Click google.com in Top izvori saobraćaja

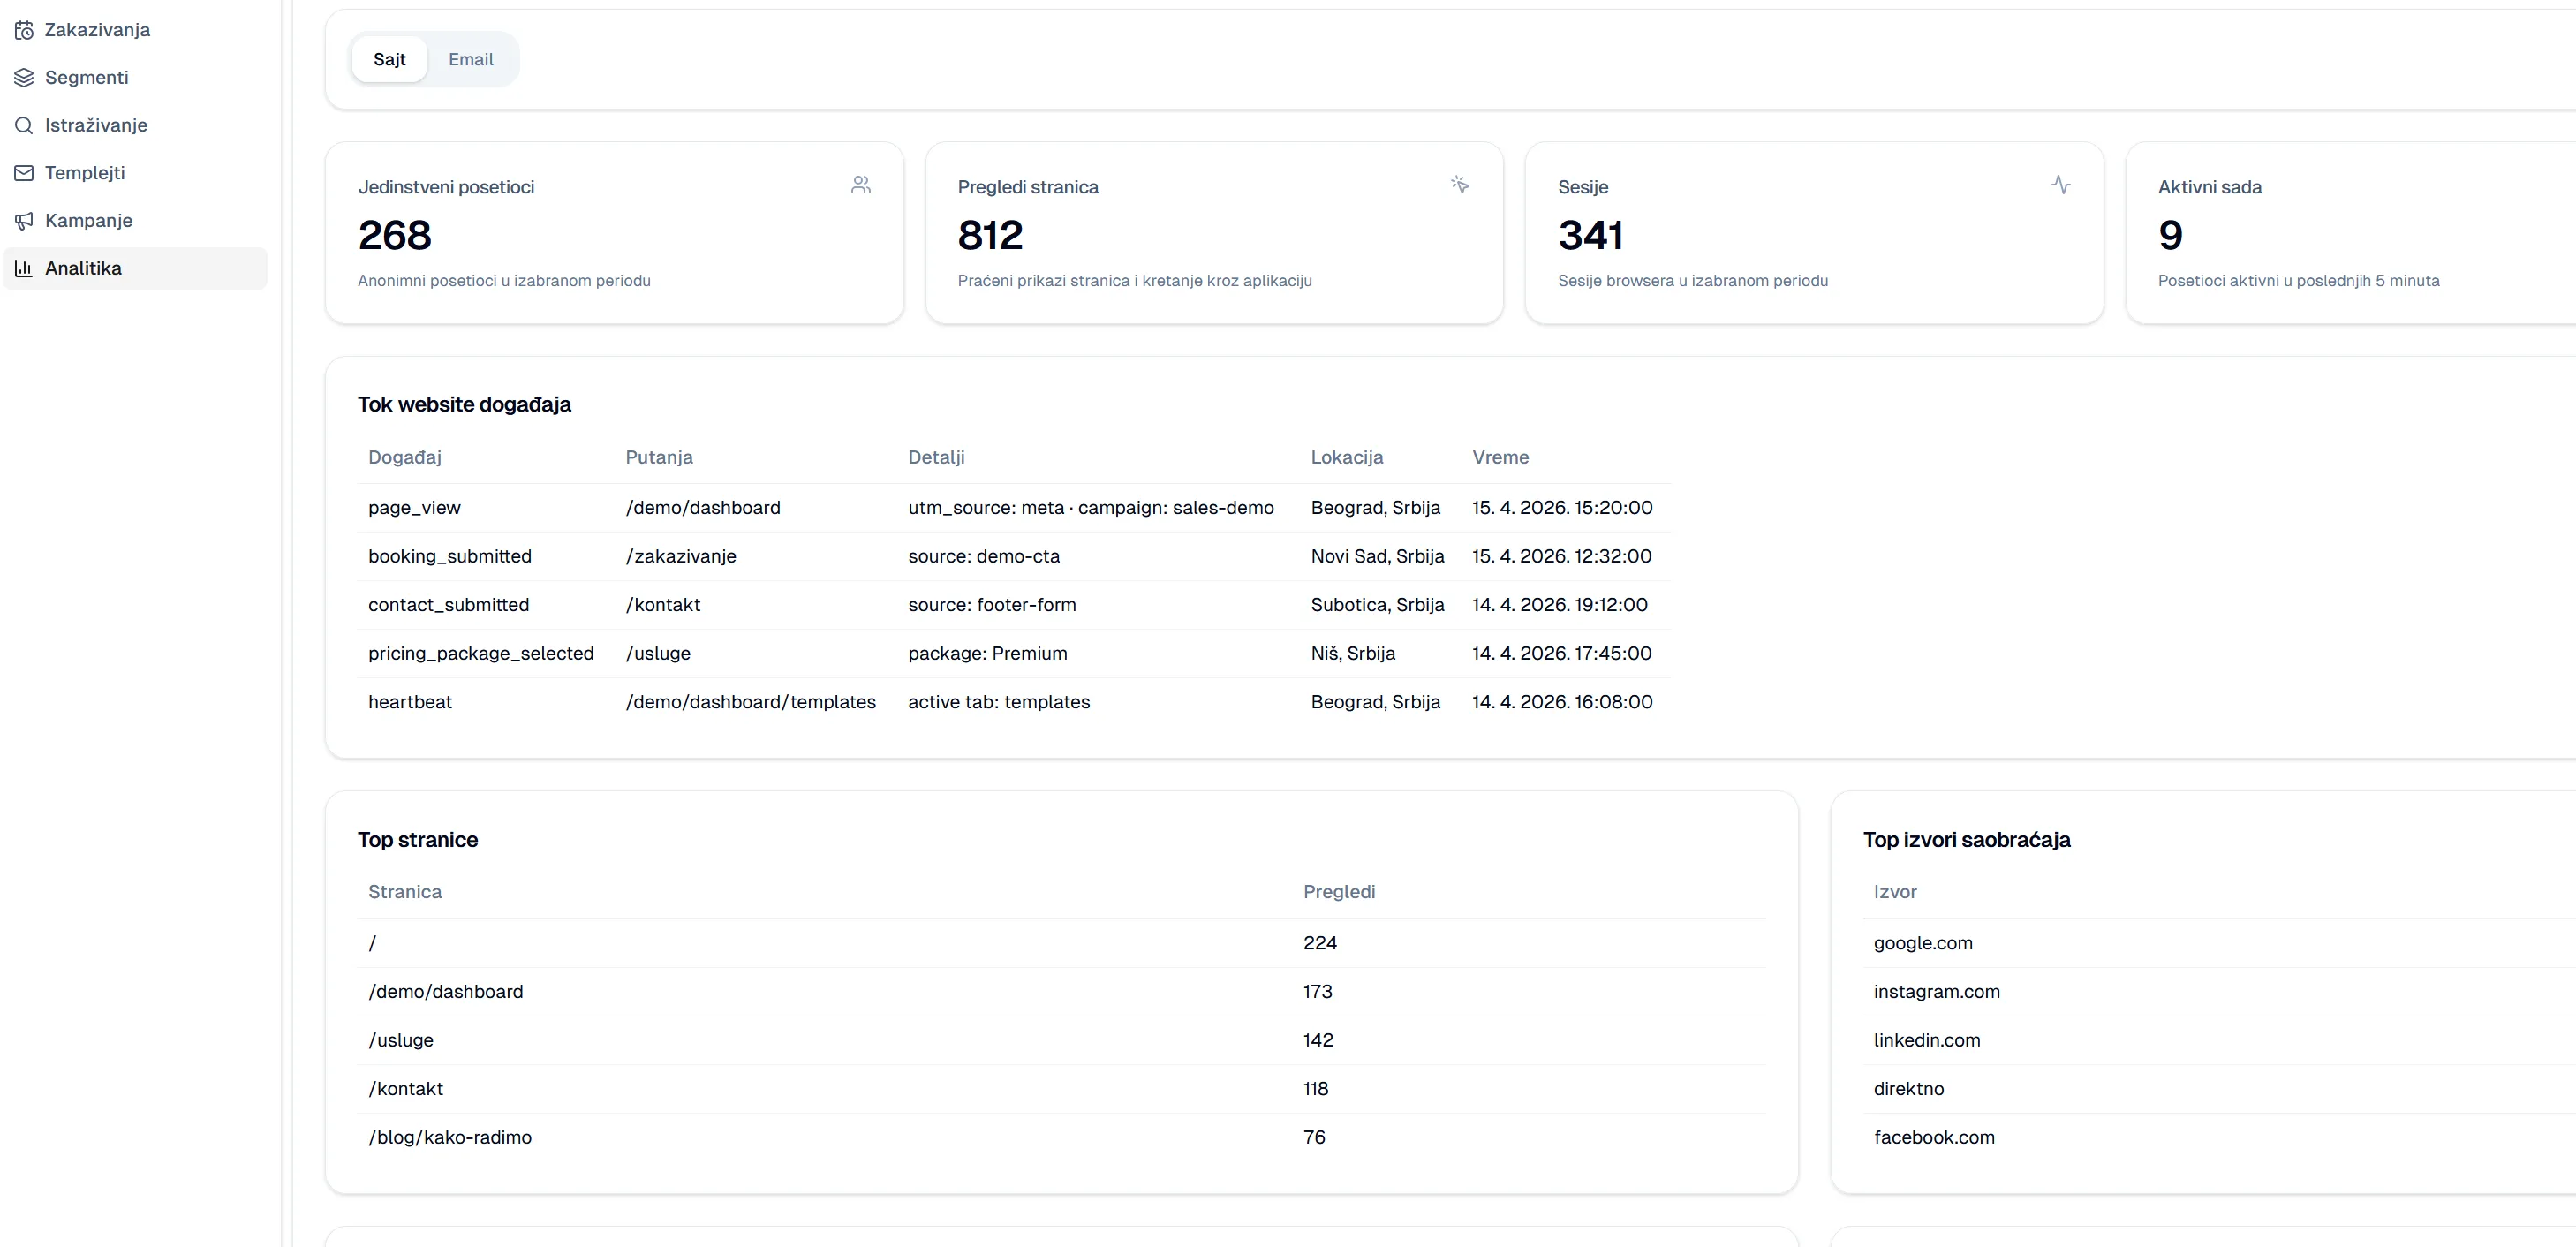(1922, 943)
